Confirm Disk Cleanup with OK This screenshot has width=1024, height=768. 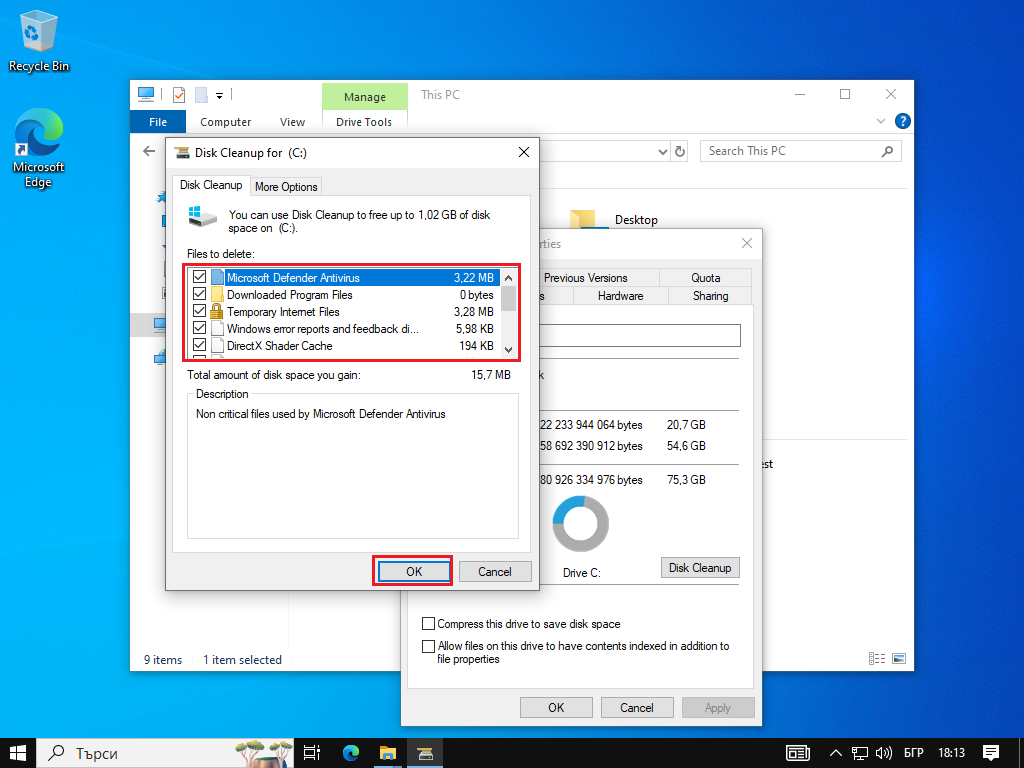pyautogui.click(x=414, y=571)
